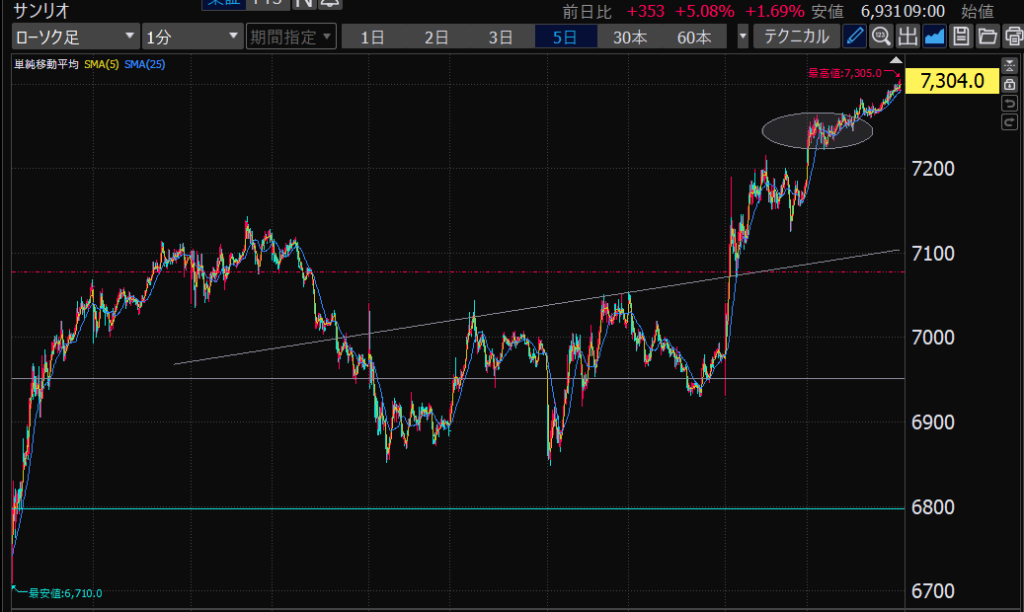Click the SMA(25) indicator label
Image resolution: width=1024 pixels, height=612 pixels.
coord(146,65)
